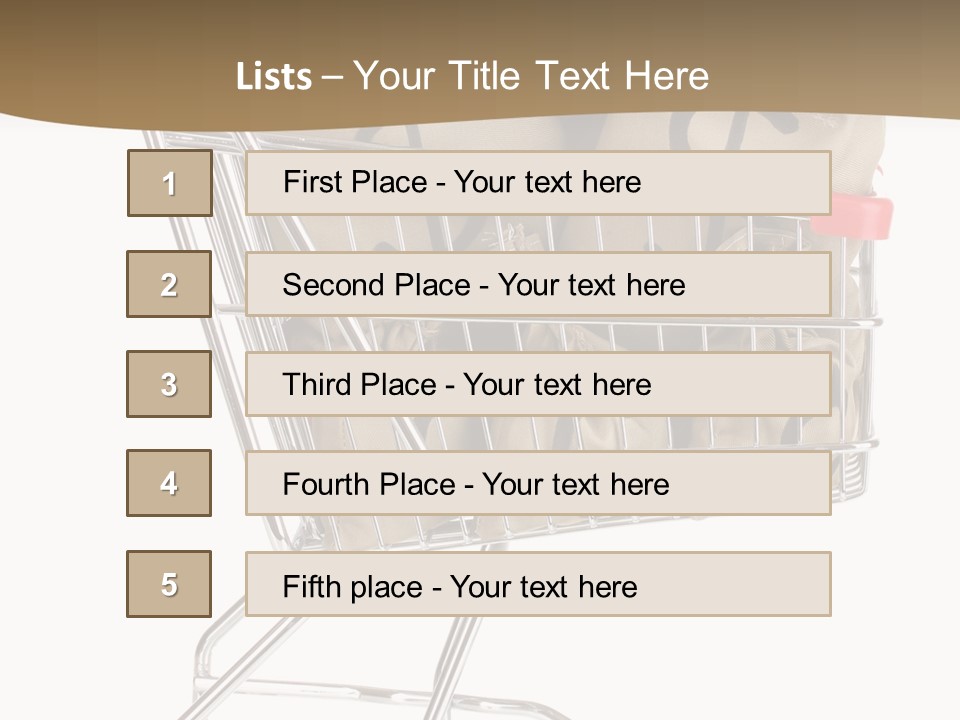Select the Fifth place text bar
Image resolution: width=960 pixels, height=720 pixels.
(538, 584)
